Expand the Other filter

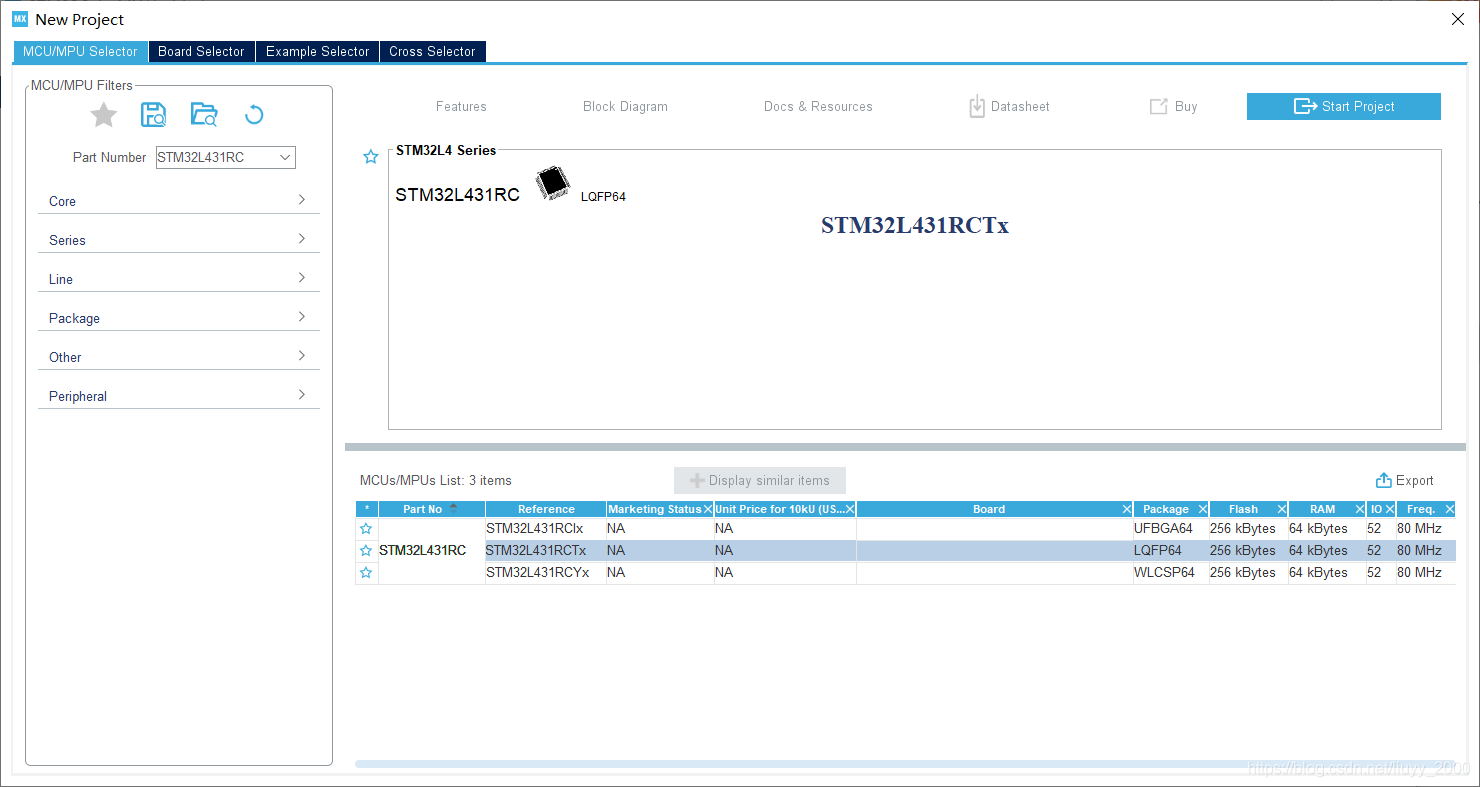(x=177, y=357)
